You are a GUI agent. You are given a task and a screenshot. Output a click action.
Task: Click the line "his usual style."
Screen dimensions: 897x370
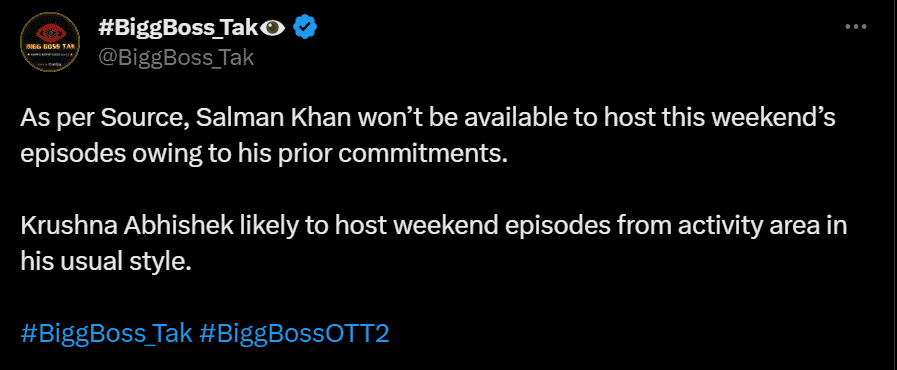point(104,262)
